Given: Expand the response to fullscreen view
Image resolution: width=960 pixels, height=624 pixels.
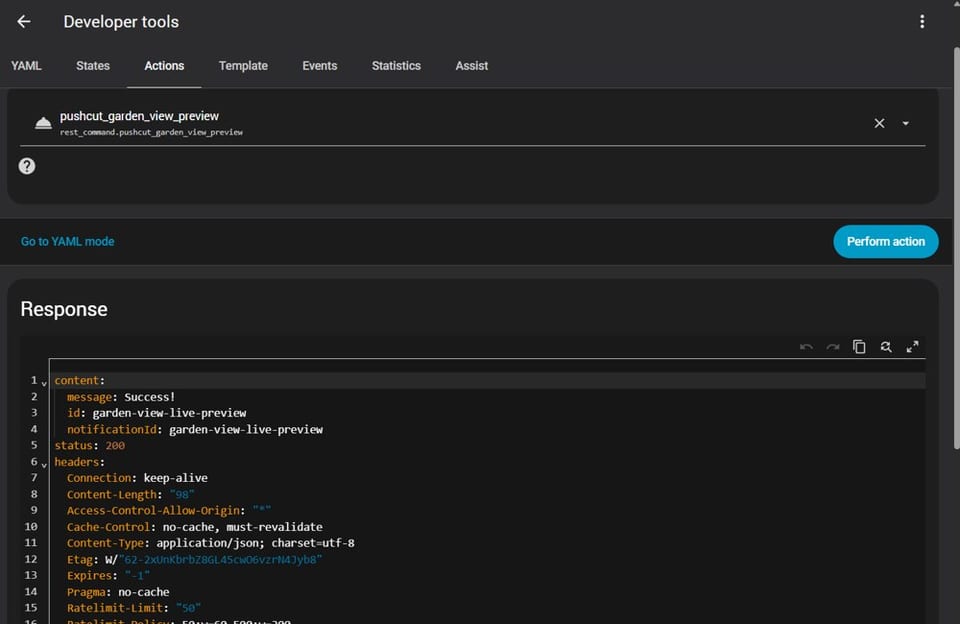Looking at the screenshot, I should coord(913,346).
